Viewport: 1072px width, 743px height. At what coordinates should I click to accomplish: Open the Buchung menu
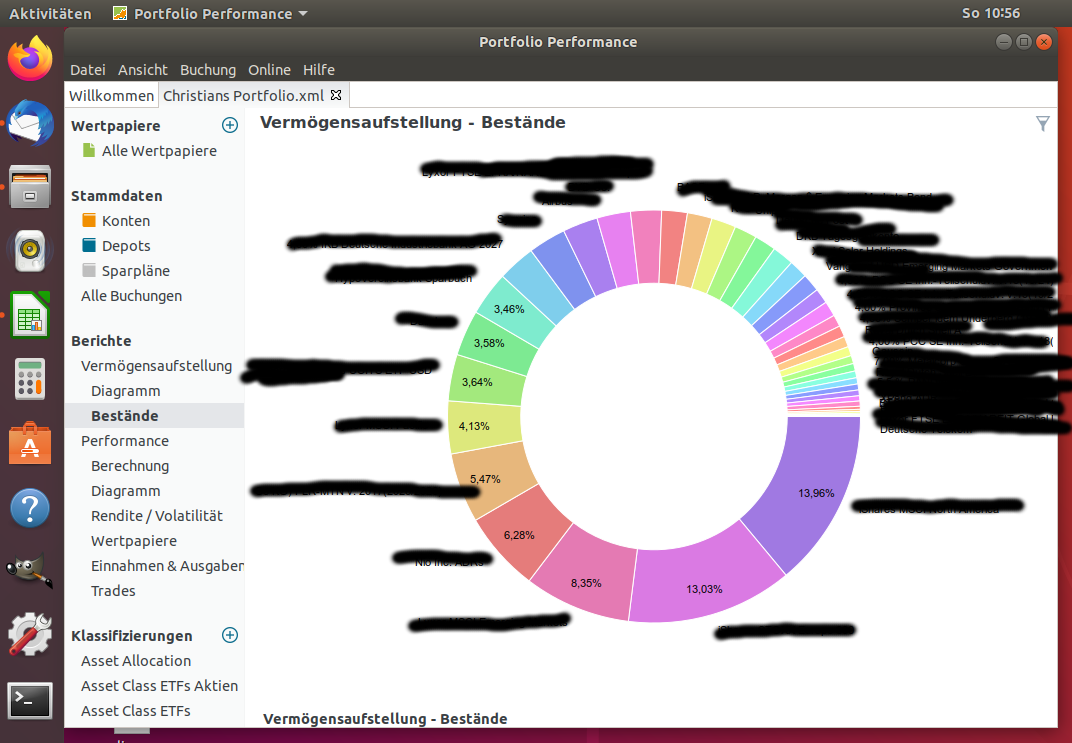[208, 70]
